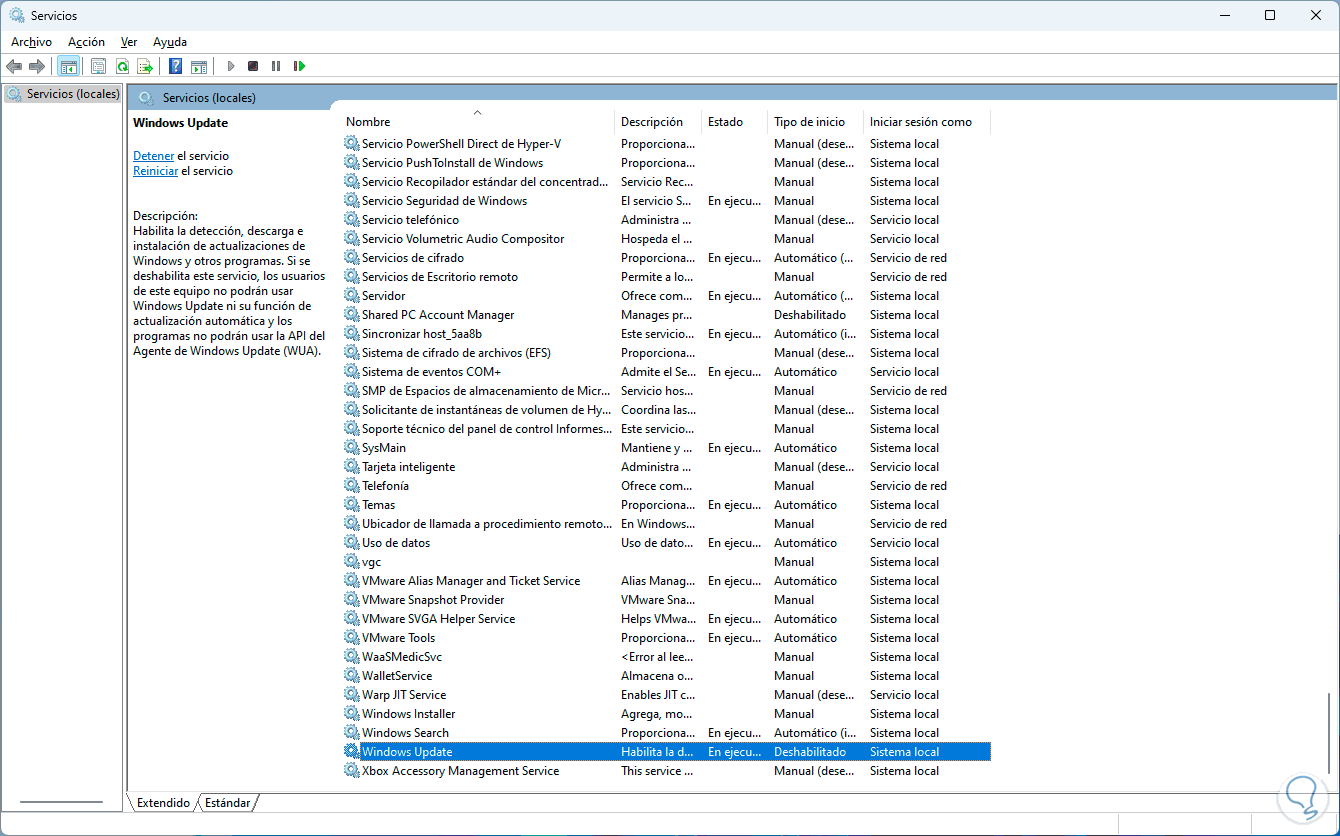Click the gear icon beside Windows Search
This screenshot has height=836, width=1340.
click(x=351, y=733)
